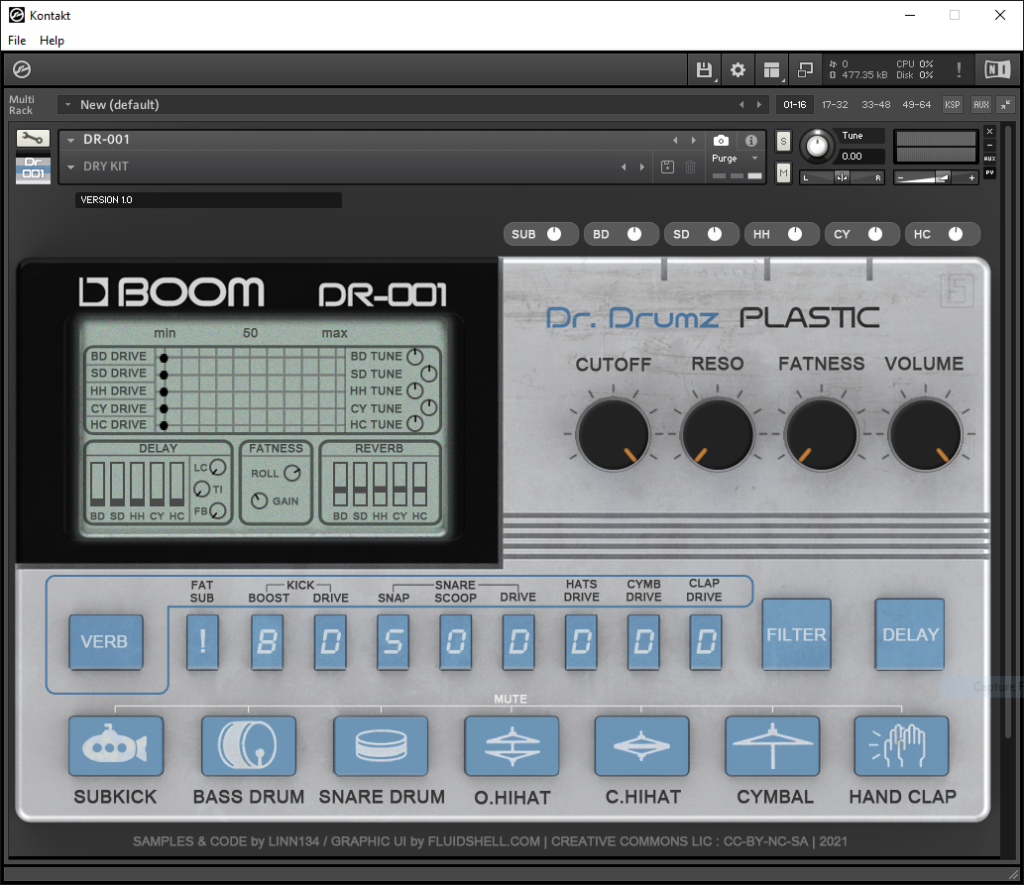The height and width of the screenshot is (885, 1024).
Task: Open the DRY KIT snapshot dropdown
Action: pos(71,167)
